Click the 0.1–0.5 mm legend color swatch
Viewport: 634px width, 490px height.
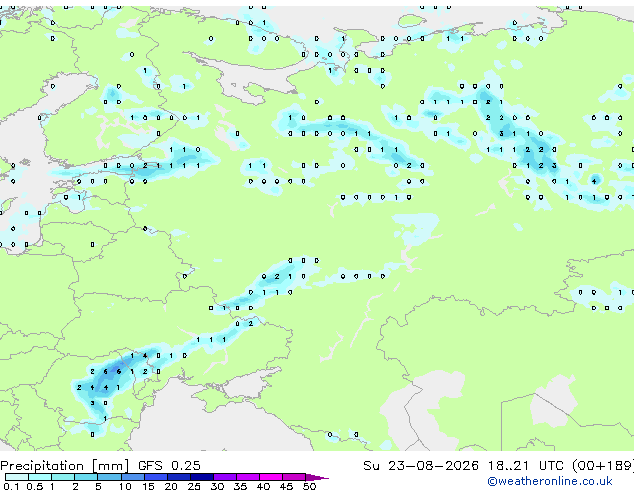point(17,477)
